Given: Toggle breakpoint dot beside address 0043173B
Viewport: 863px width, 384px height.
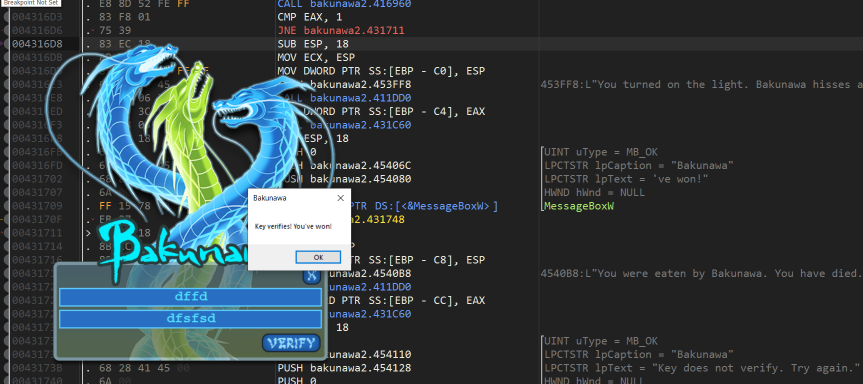Looking at the screenshot, I should click(6, 368).
